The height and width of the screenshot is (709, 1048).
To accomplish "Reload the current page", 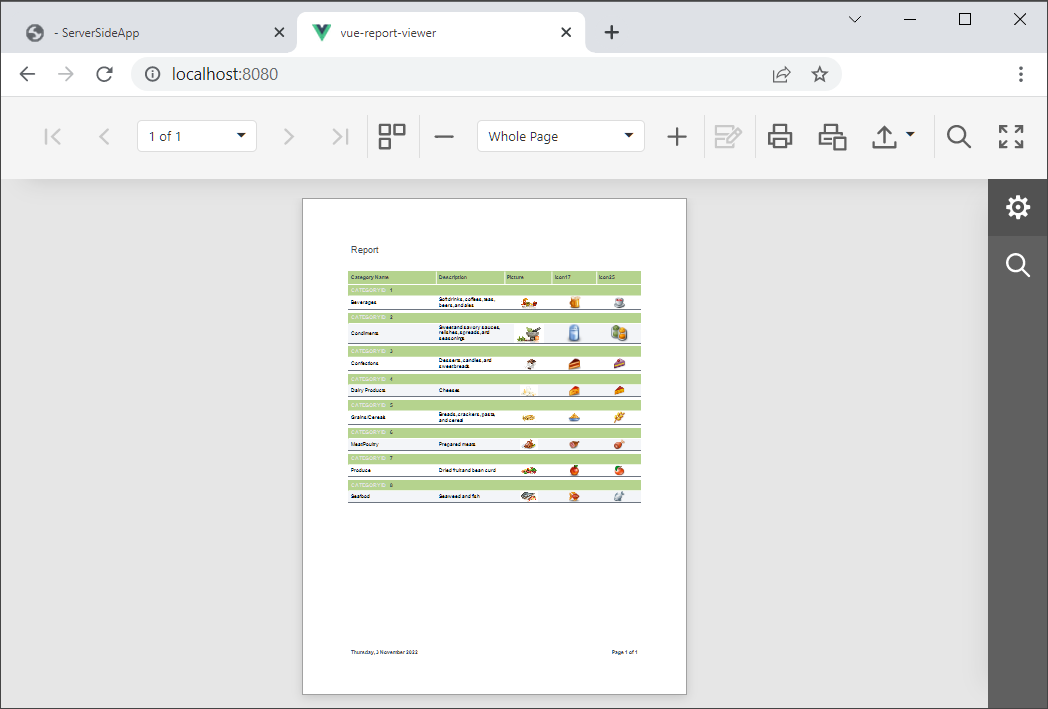I will click(104, 74).
